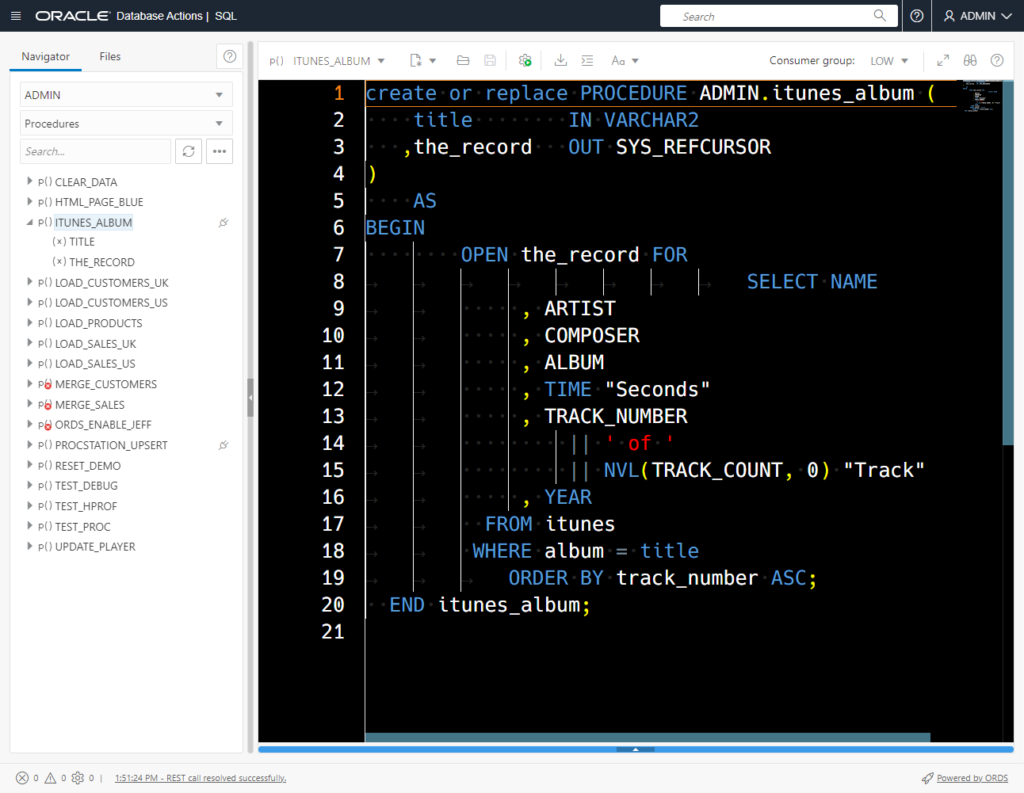The height and width of the screenshot is (793, 1024).
Task: Click the save disk icon
Action: coord(490,61)
